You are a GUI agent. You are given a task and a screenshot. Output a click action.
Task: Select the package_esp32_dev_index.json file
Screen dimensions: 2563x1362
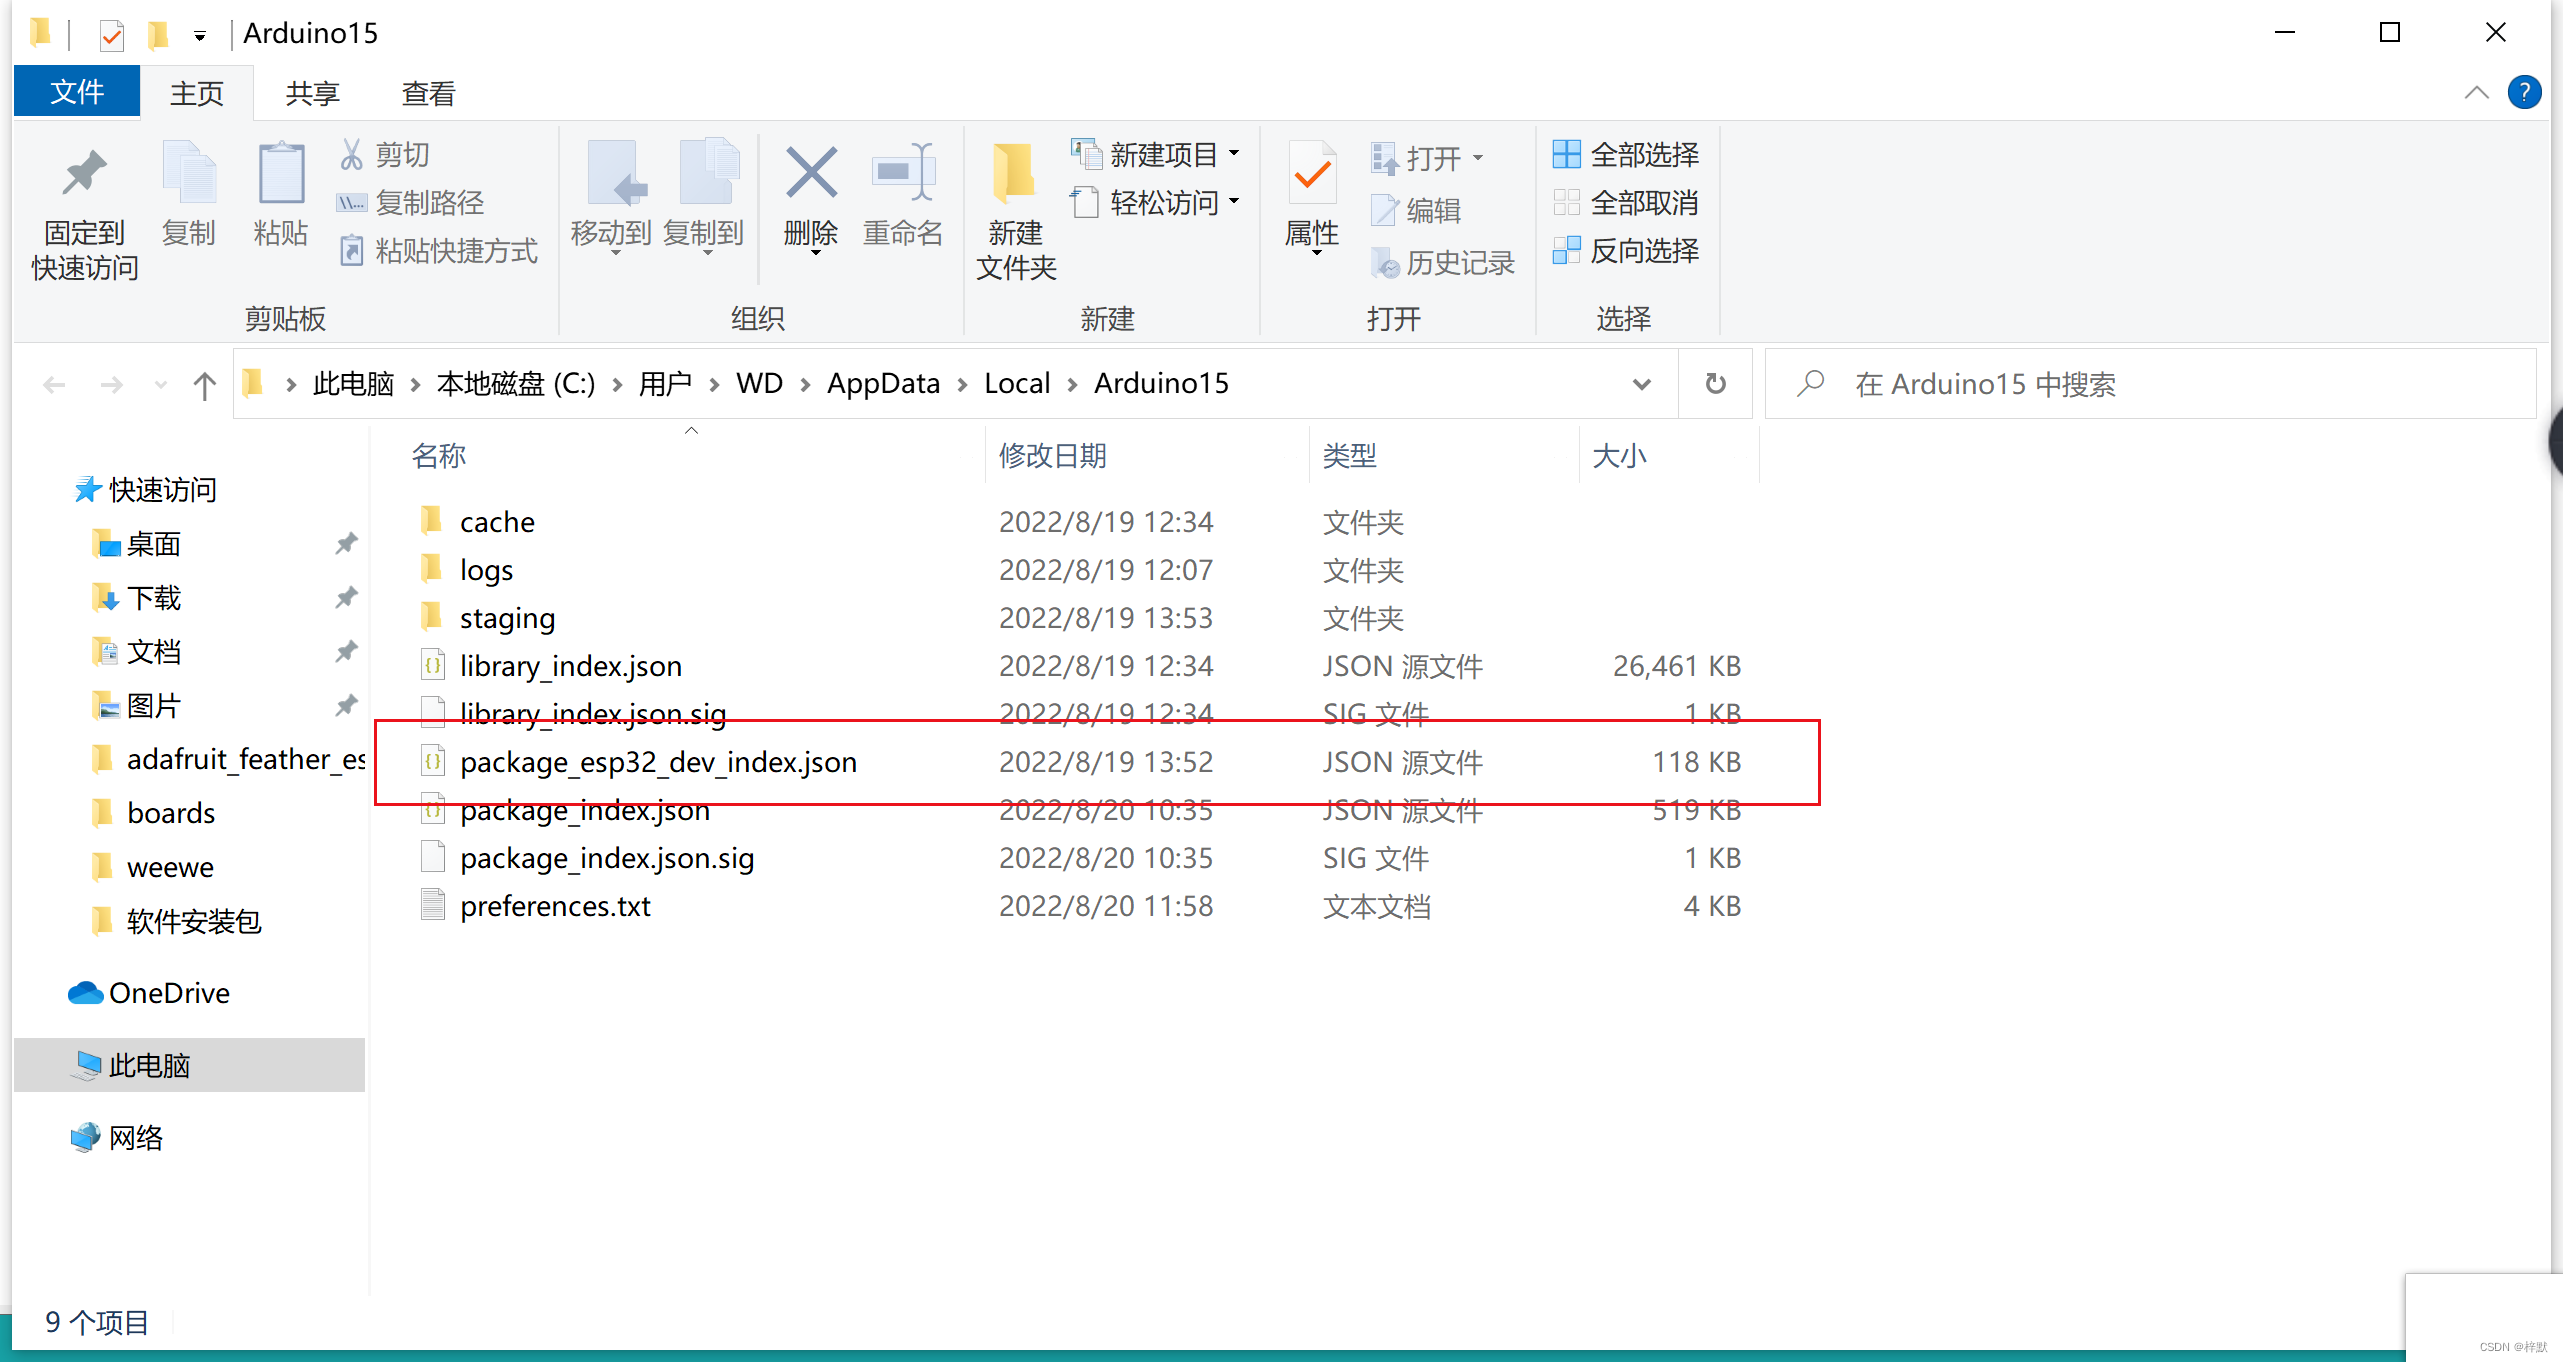[x=658, y=763]
